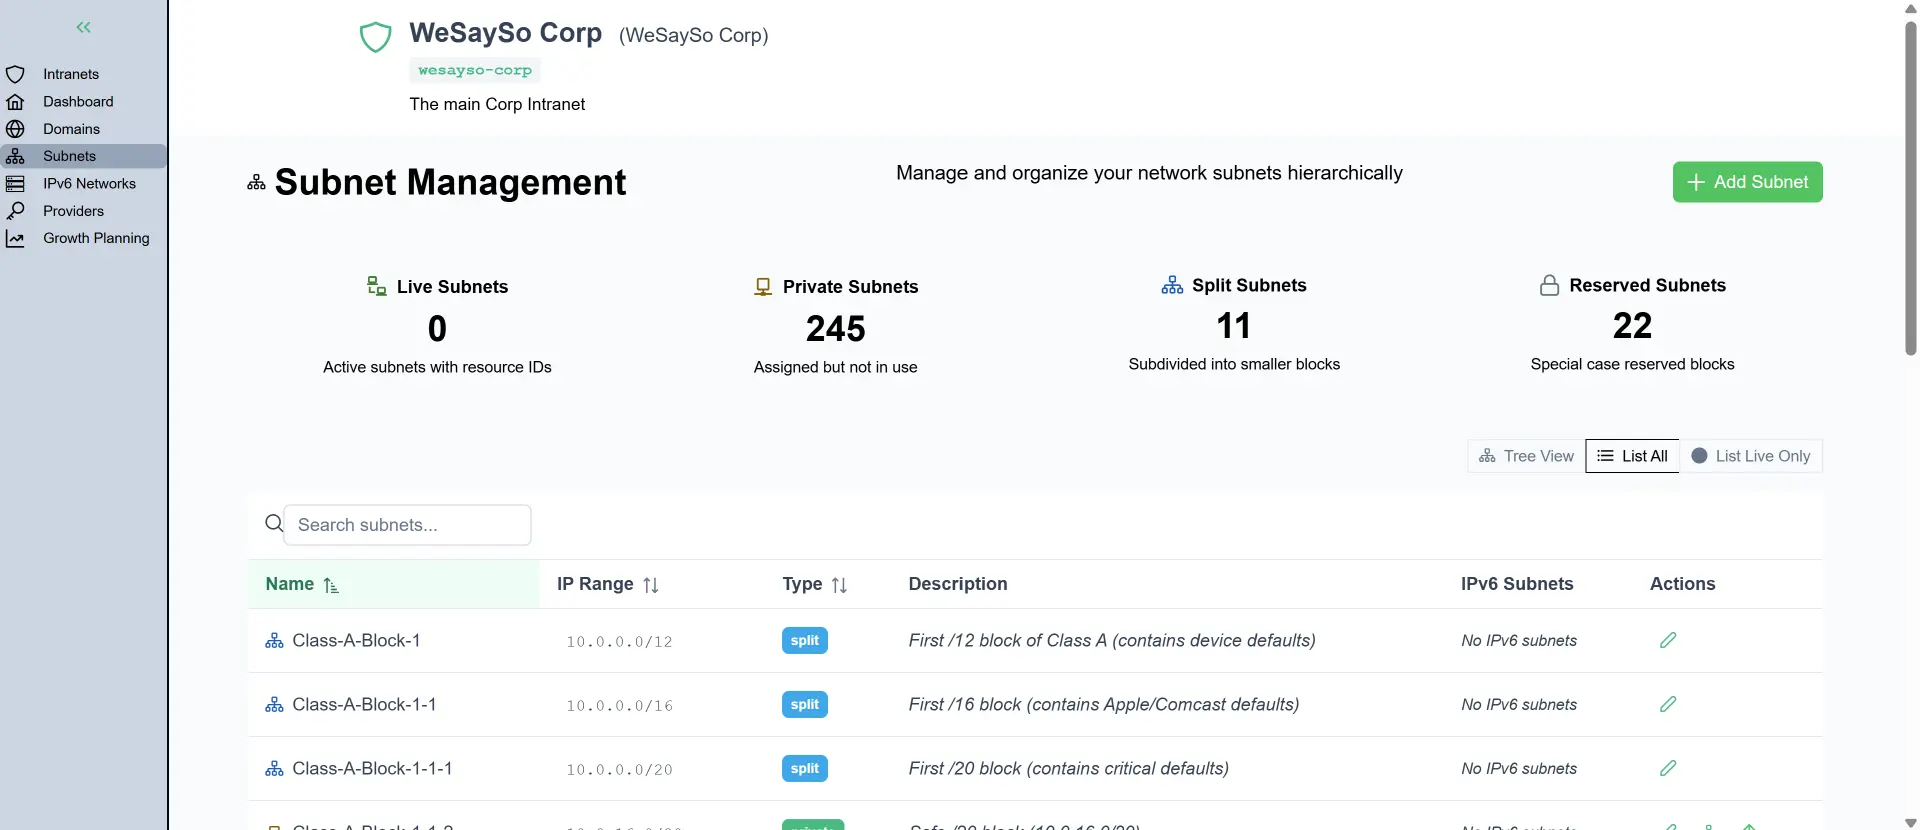Open Intranets from the sidebar
1920x830 pixels.
pos(70,74)
